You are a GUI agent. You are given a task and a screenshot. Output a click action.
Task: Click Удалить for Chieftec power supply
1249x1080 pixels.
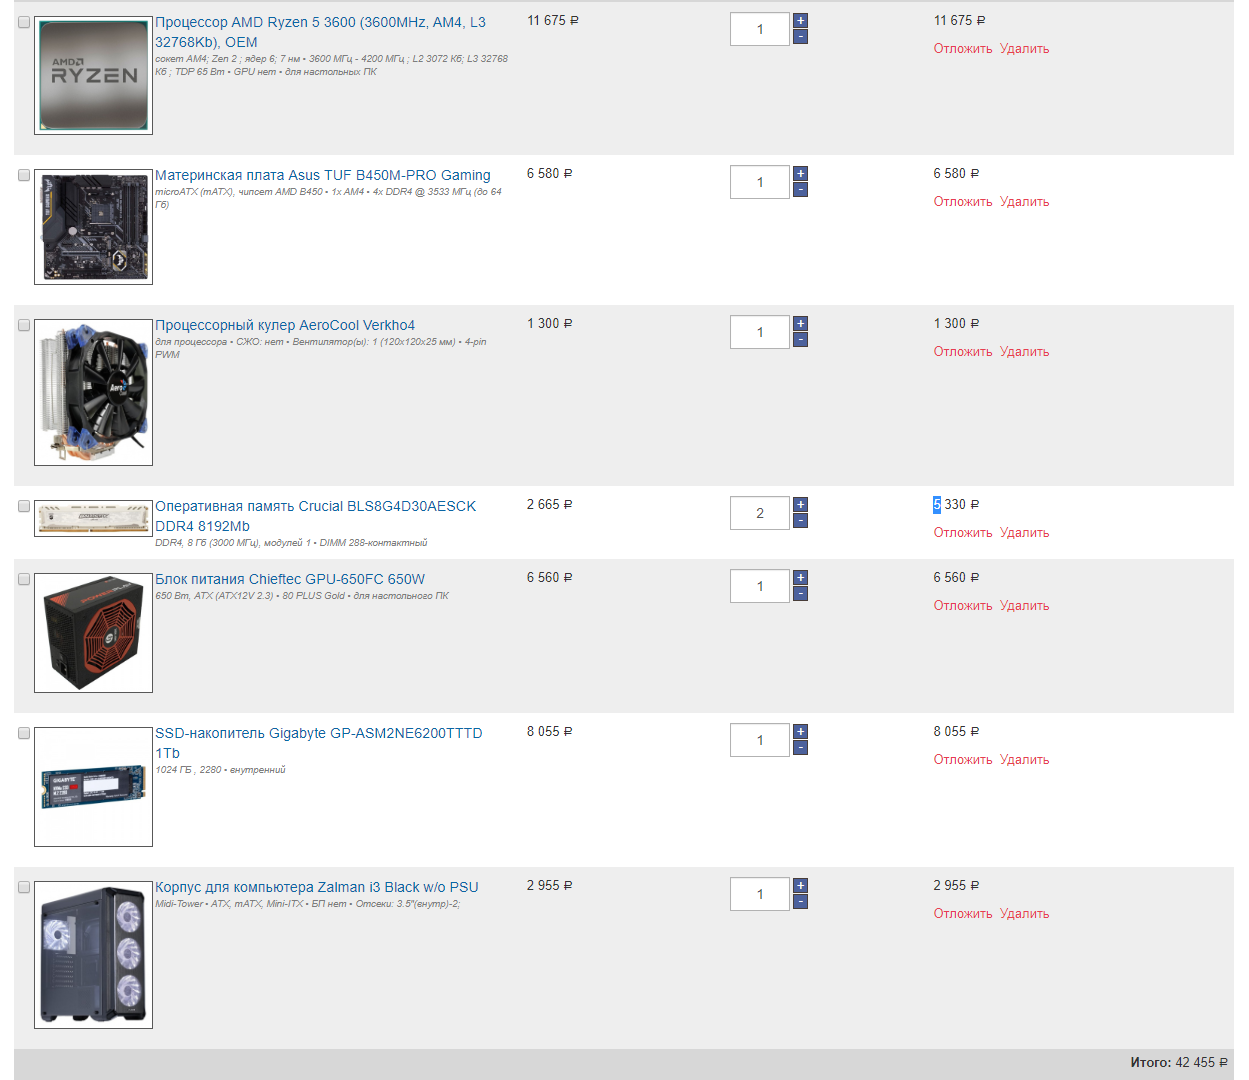tap(1025, 606)
